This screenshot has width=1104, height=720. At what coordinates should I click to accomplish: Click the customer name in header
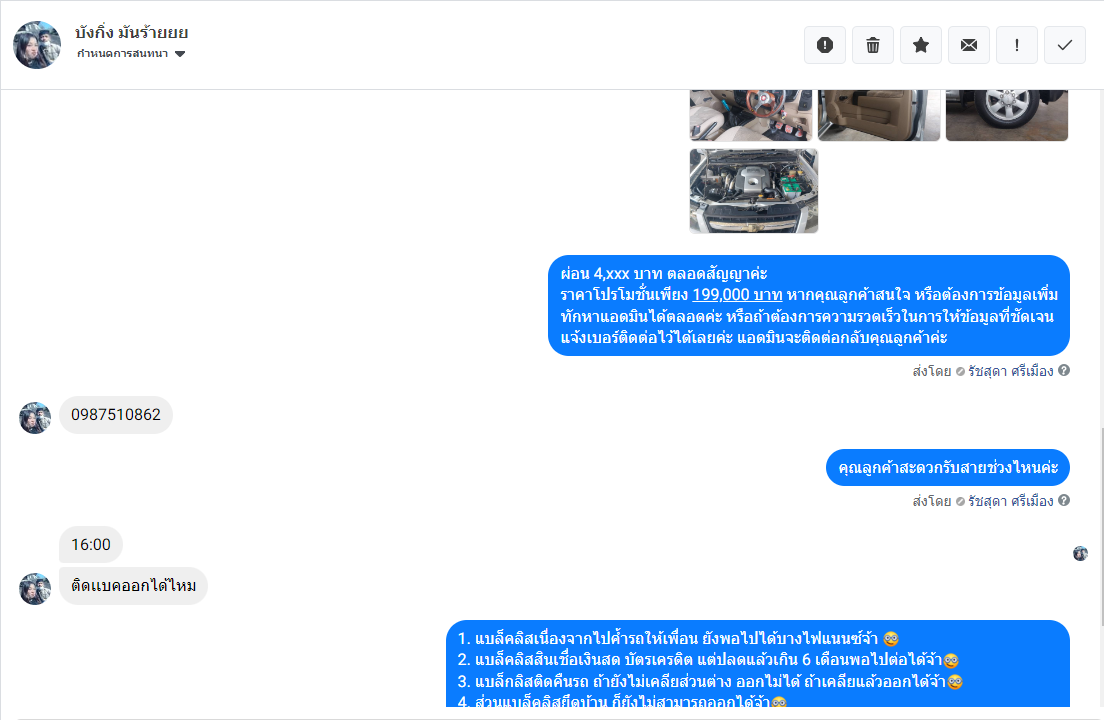pos(132,32)
